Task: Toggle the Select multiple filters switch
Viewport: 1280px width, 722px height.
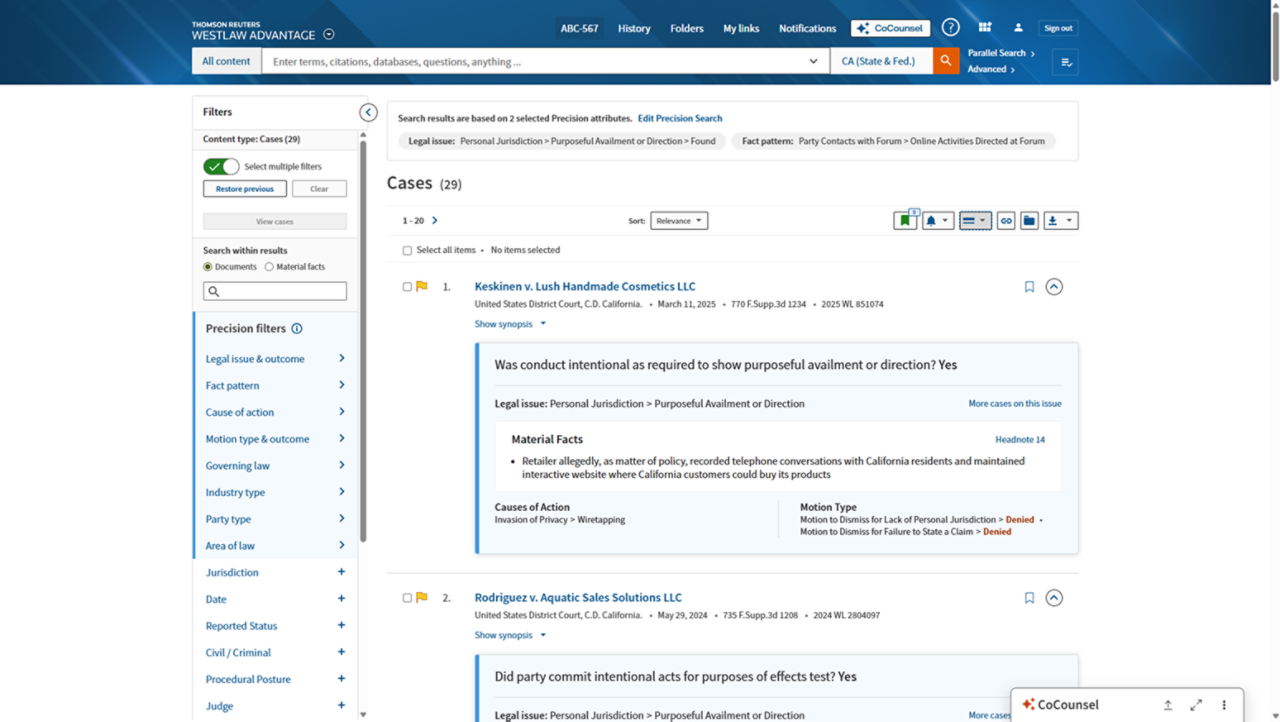Action: click(x=221, y=167)
